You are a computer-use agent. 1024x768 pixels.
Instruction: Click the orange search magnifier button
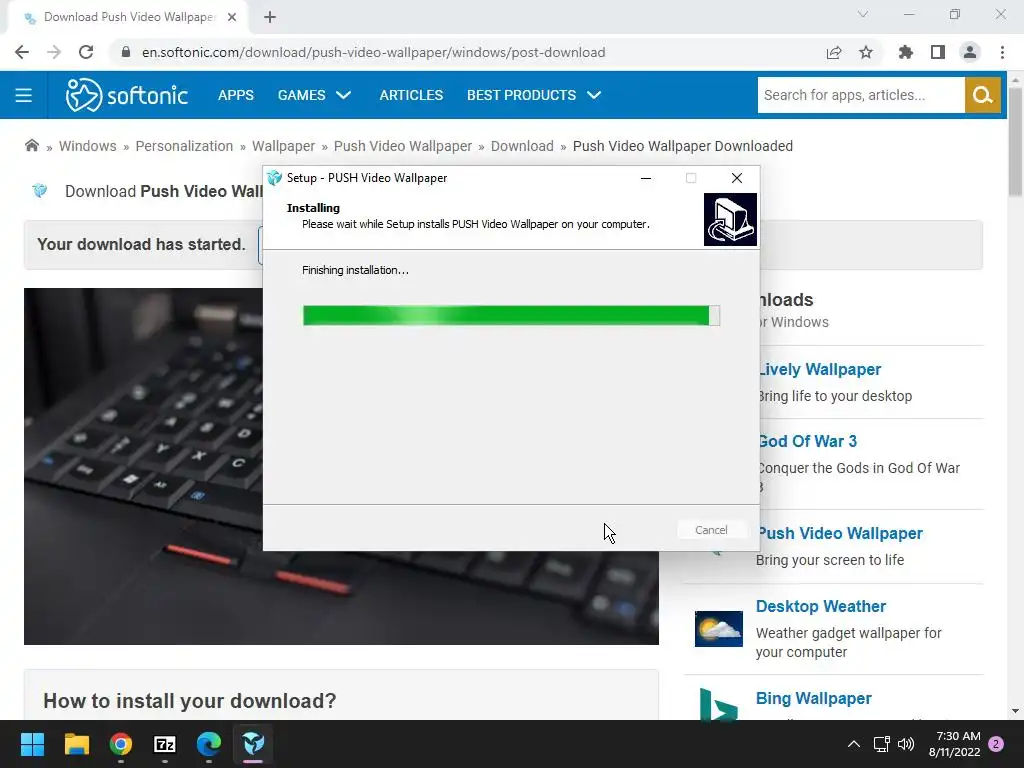pyautogui.click(x=982, y=95)
